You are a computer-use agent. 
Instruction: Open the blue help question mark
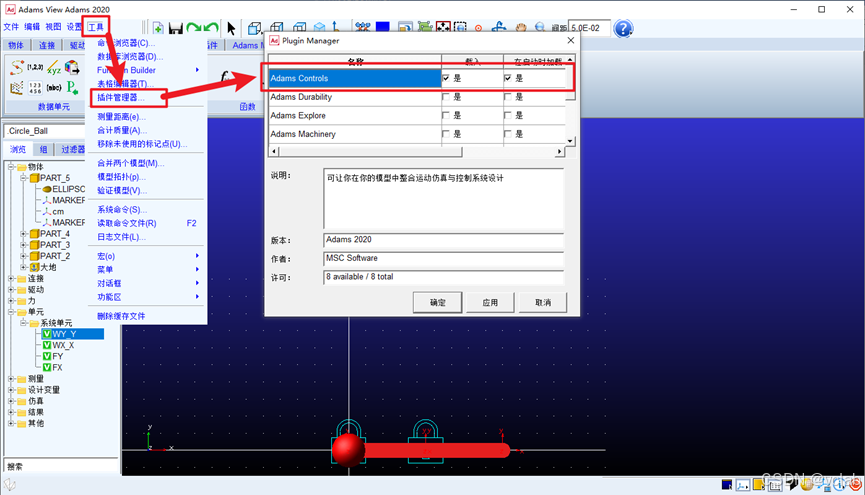pyautogui.click(x=623, y=28)
